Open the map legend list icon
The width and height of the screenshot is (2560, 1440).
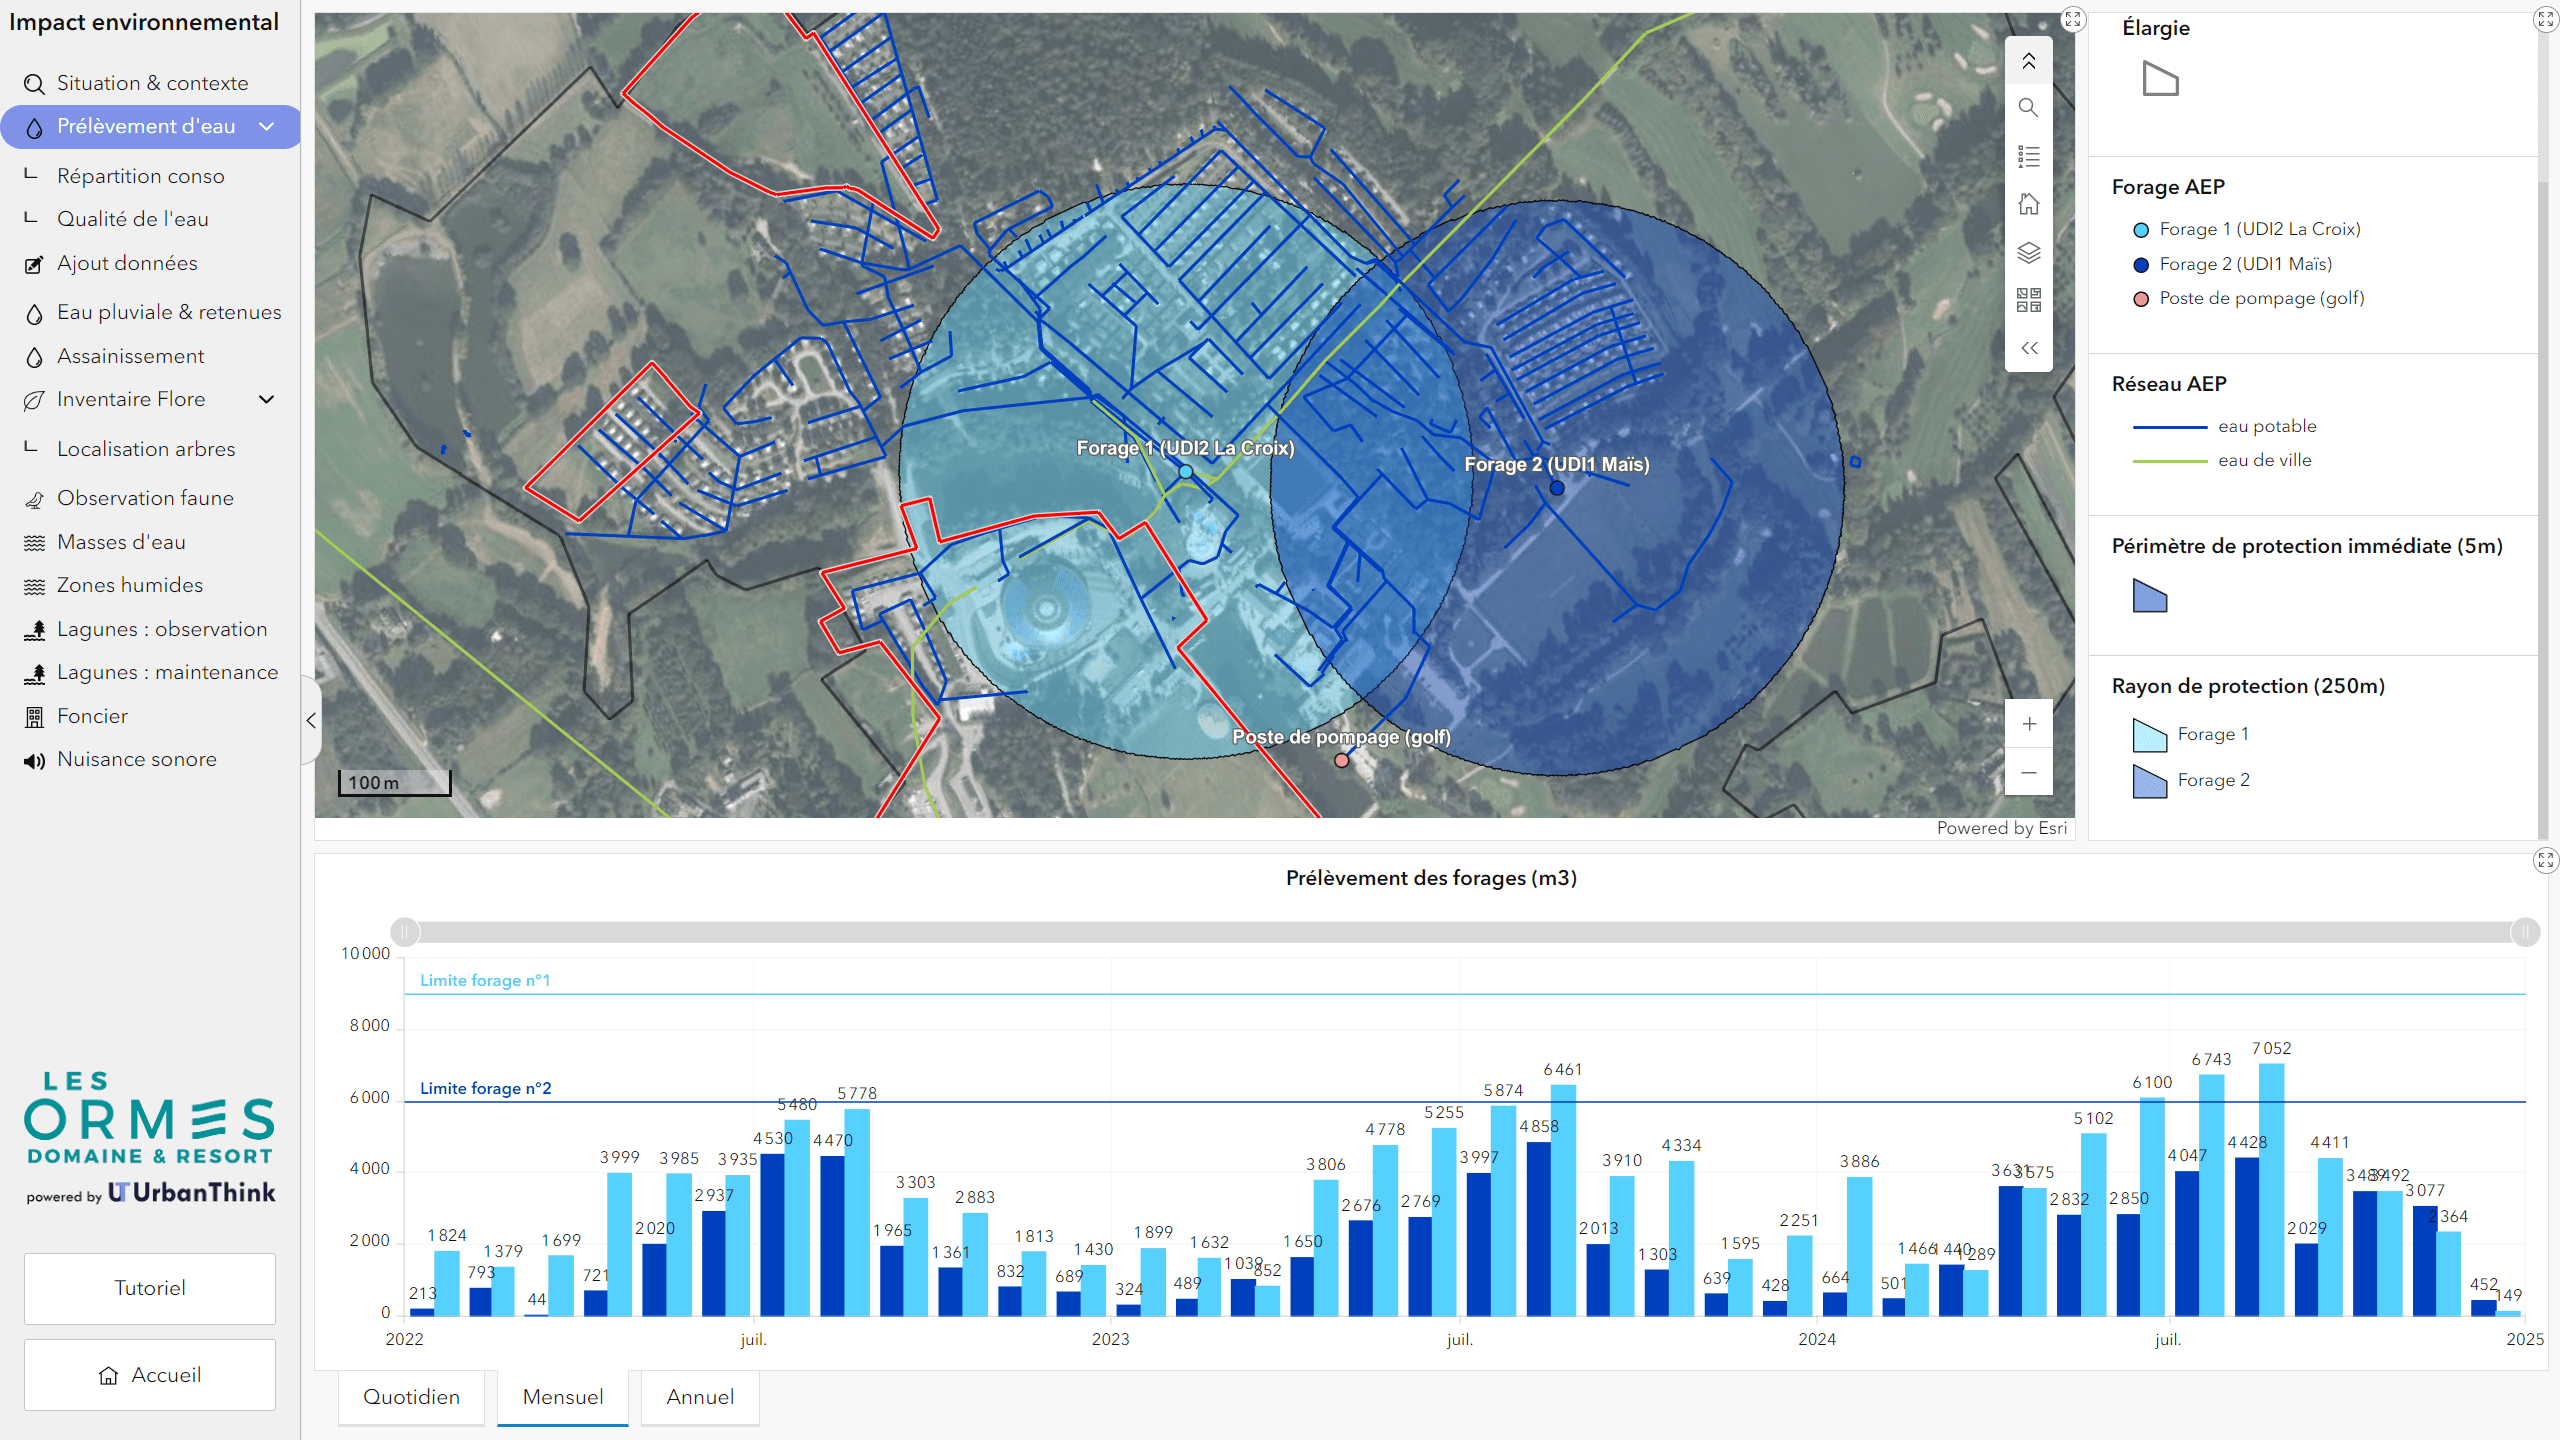(2028, 156)
